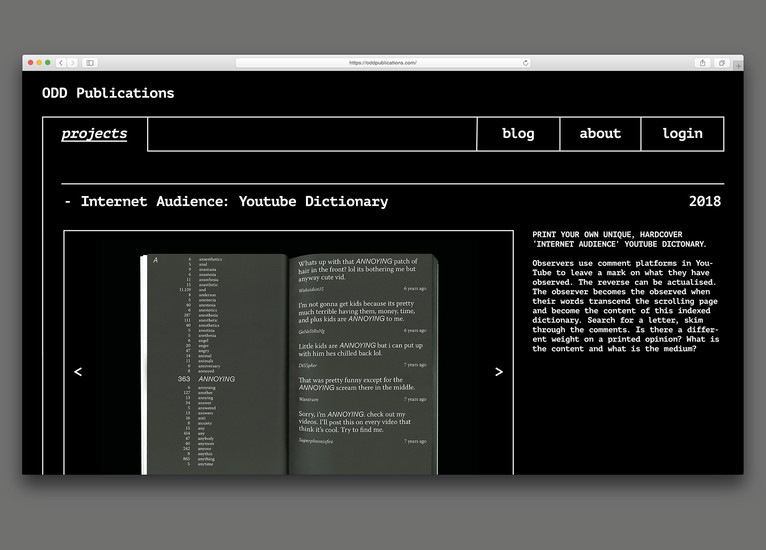Open the Safari share menu
The image size is (766, 550).
(x=702, y=63)
